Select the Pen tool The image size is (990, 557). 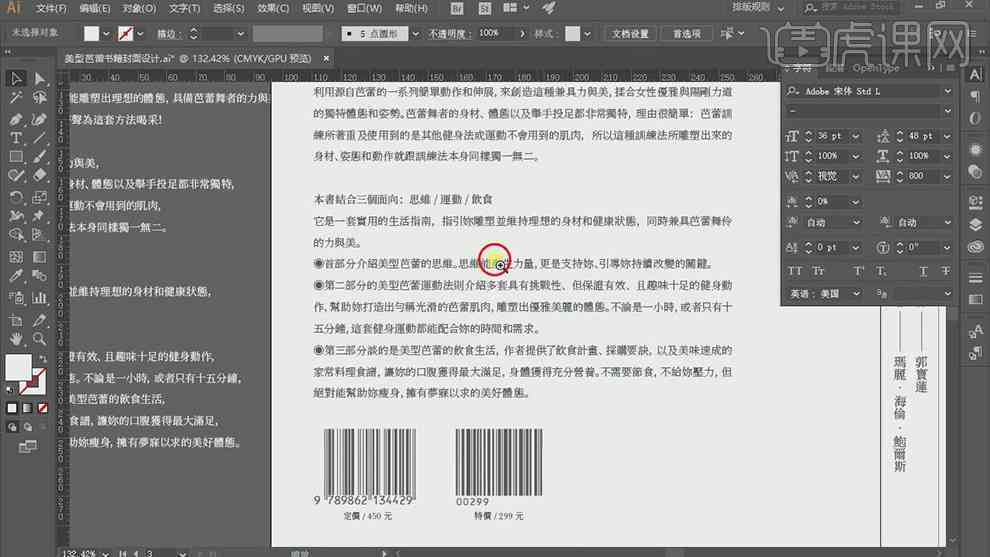(16, 118)
